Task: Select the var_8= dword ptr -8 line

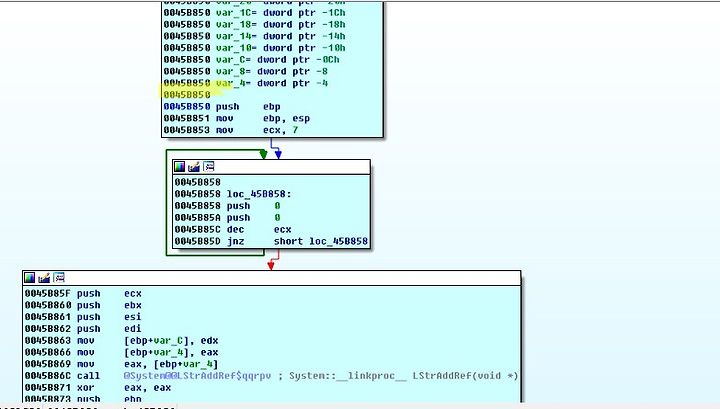Action: pos(246,72)
